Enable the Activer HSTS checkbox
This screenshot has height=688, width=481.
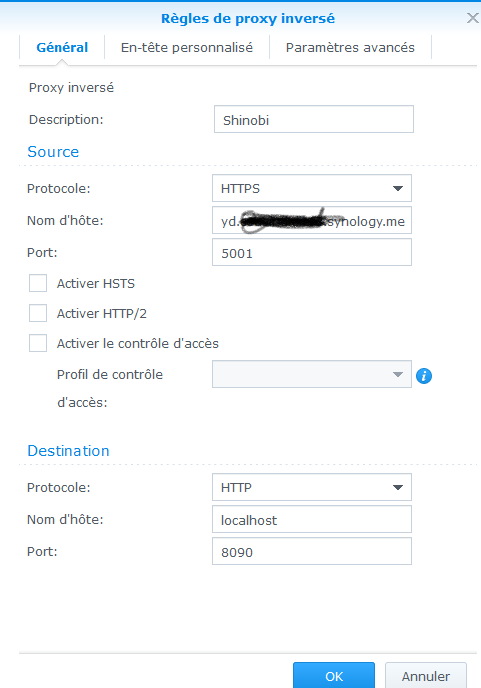coord(38,283)
